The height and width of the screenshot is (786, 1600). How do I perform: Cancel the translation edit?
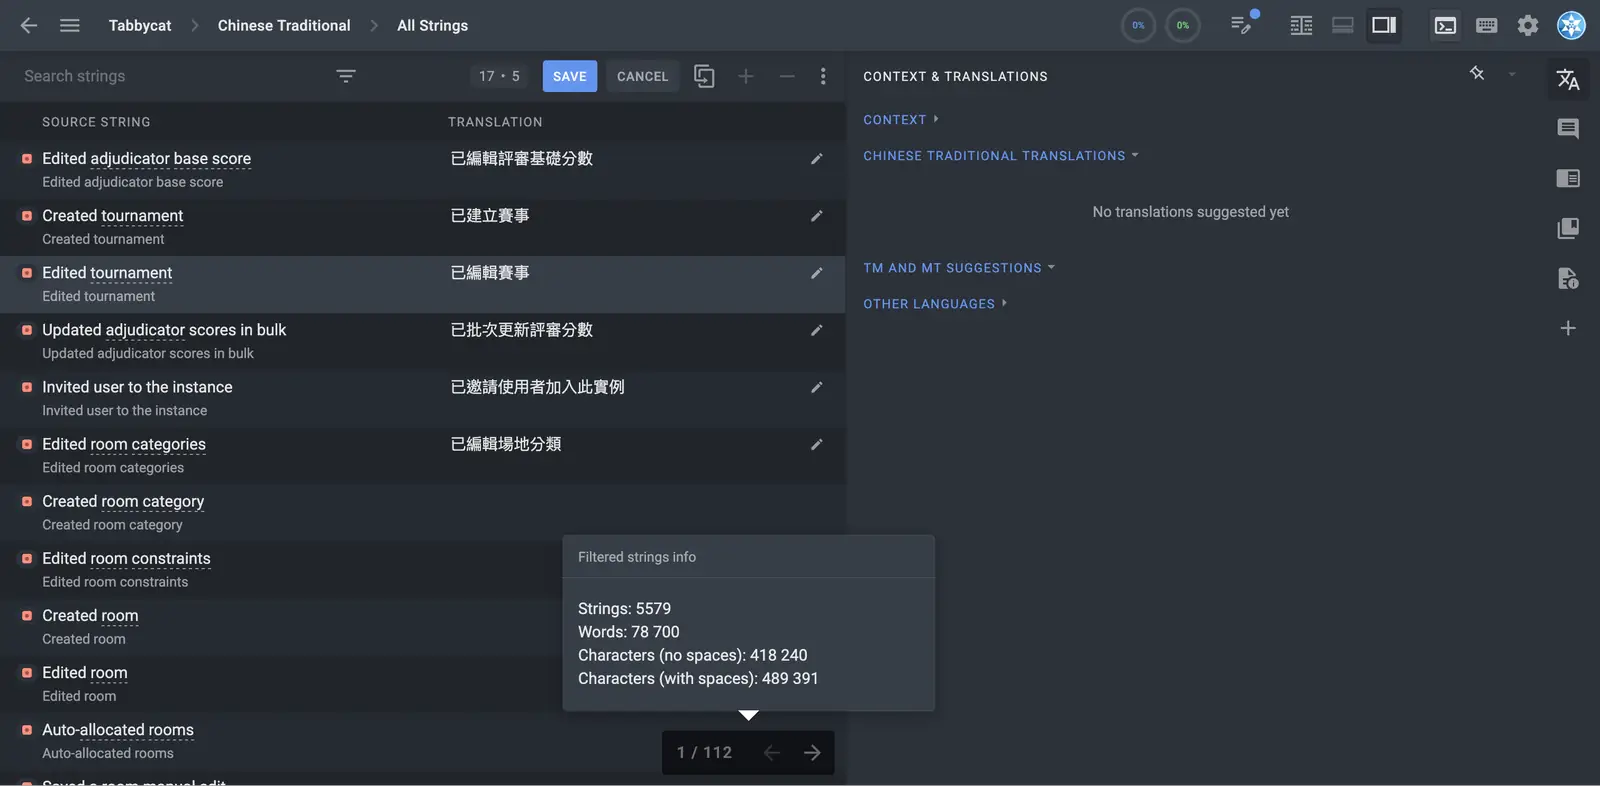click(642, 76)
